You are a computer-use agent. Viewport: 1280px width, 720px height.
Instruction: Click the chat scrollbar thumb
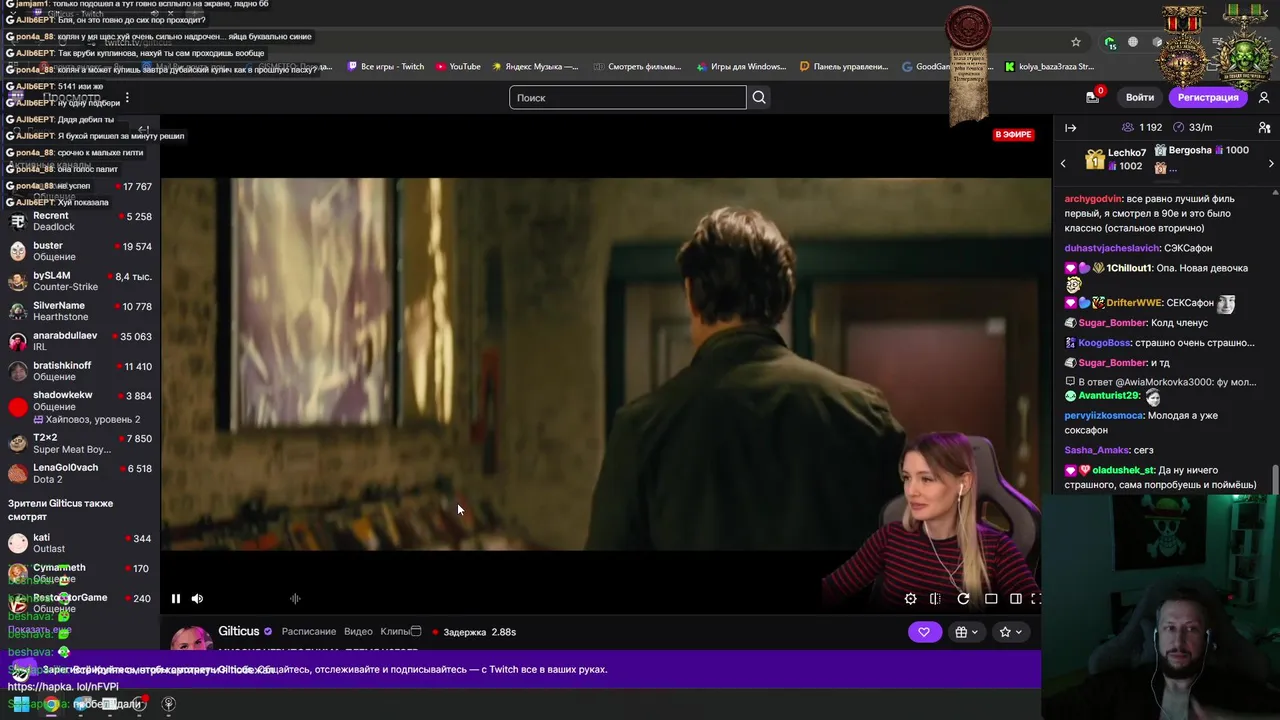[1275, 478]
